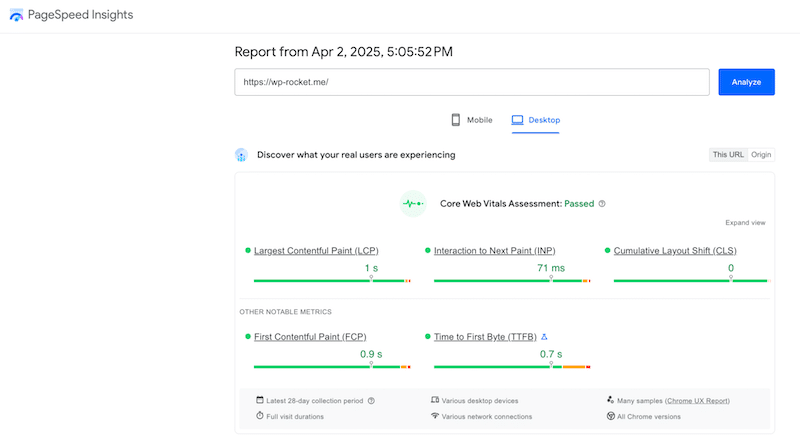
Task: Click the TTFB distribution bar
Action: coord(512,367)
